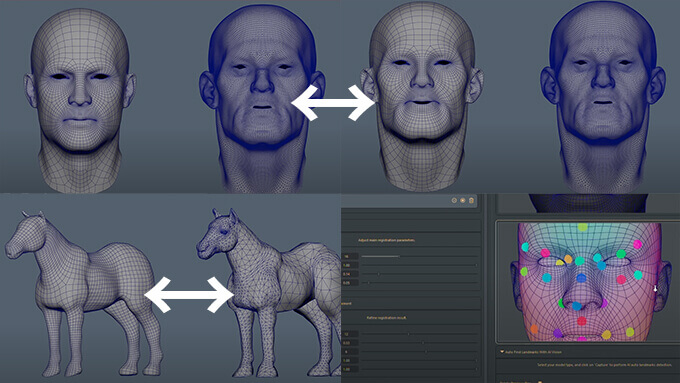Click the white arrow between the two heads
This screenshot has width=680, height=383.
click(333, 103)
